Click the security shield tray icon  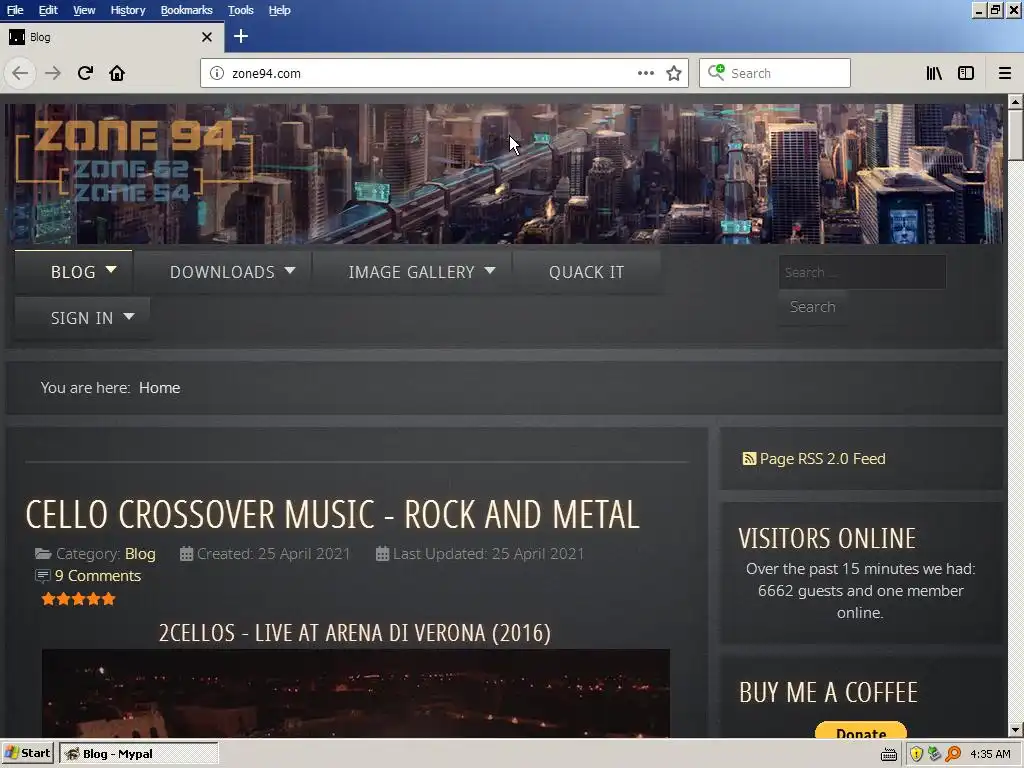(x=916, y=754)
